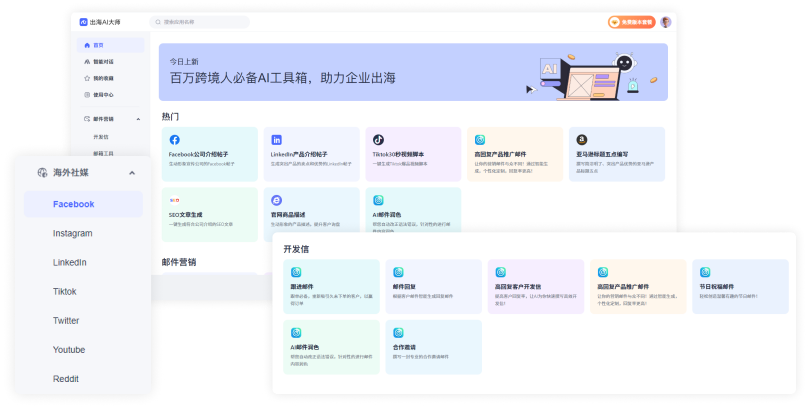Click the mail icon on 高回复产品推广邮件 card under 热门
This screenshot has height=409, width=808.
coord(480,140)
